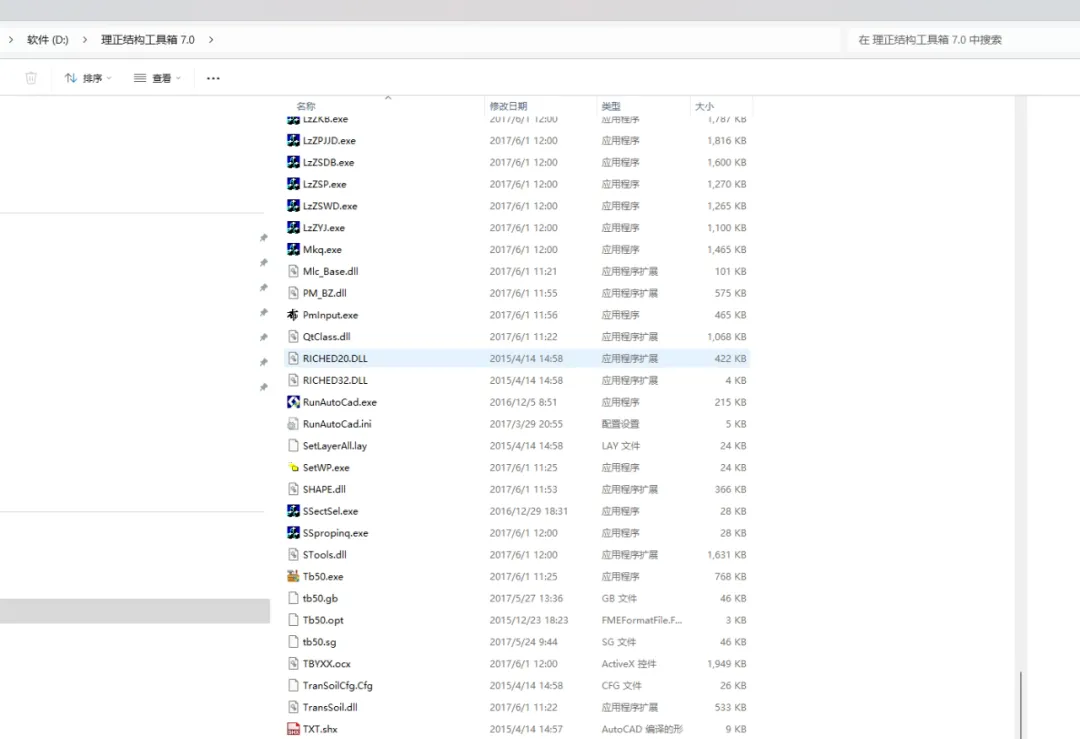Click the FMEFormatFile type of Tb50.opt
Screen dimensions: 1080x739
642,621
